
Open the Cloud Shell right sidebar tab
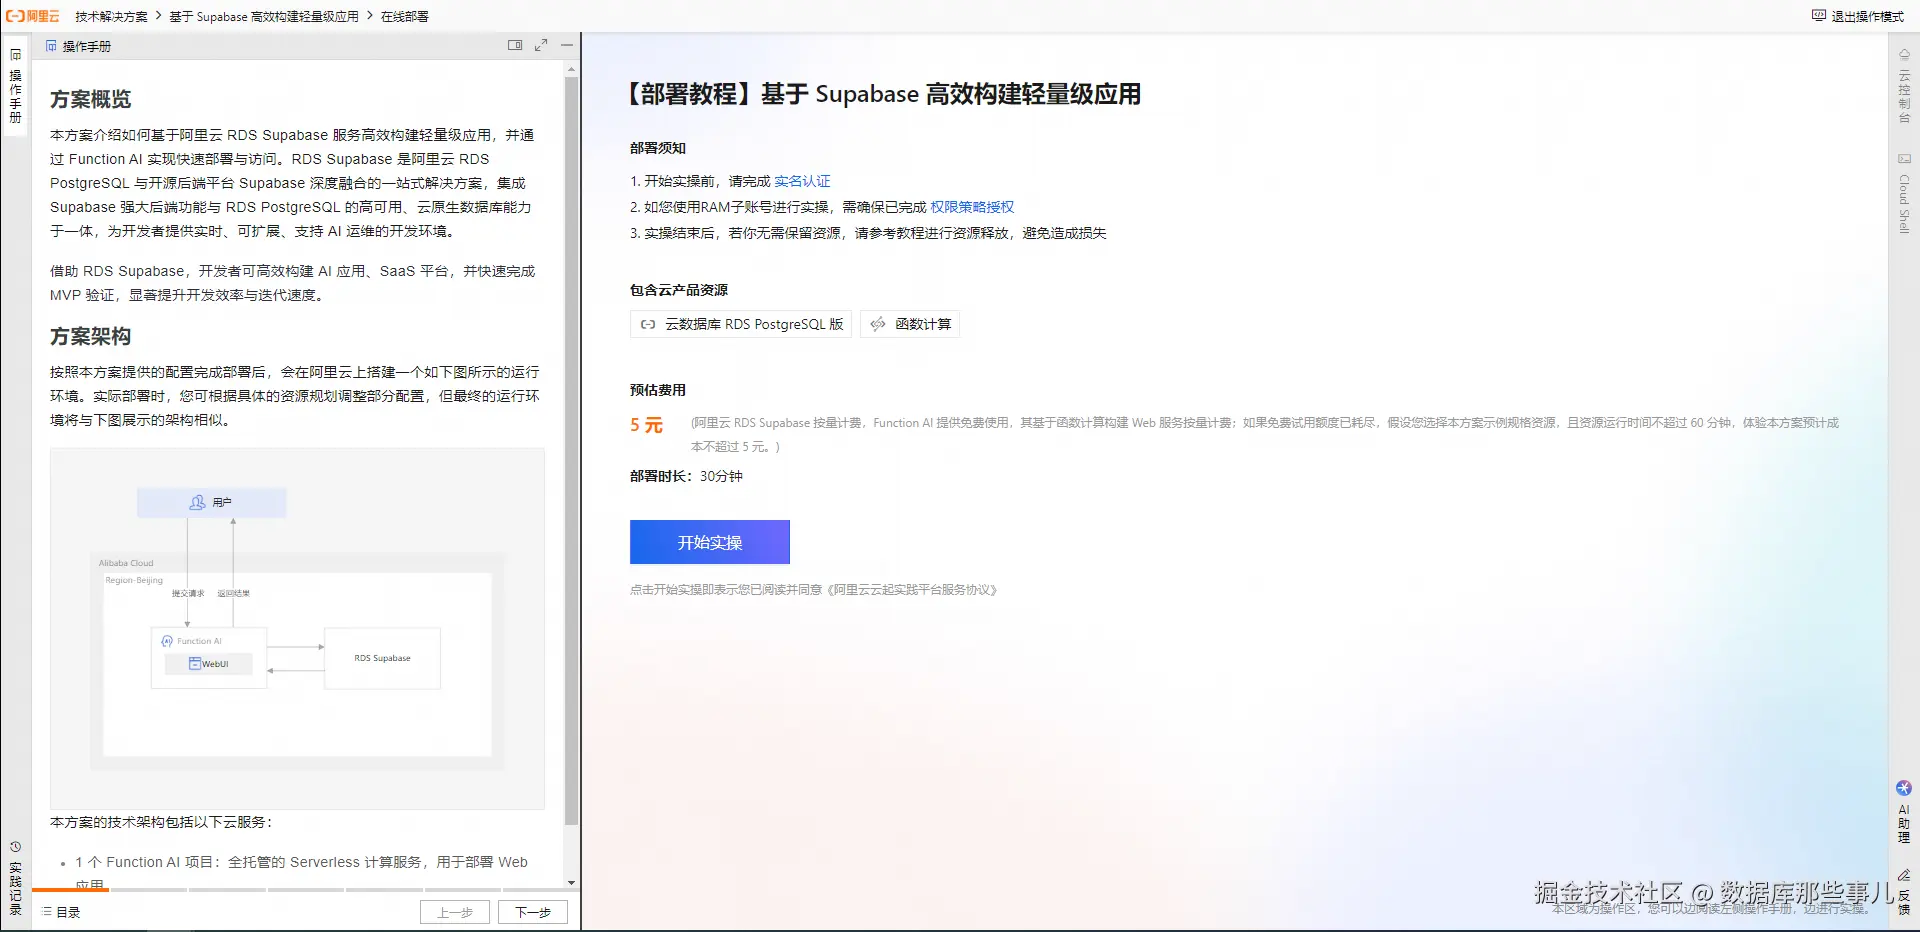(x=1904, y=193)
